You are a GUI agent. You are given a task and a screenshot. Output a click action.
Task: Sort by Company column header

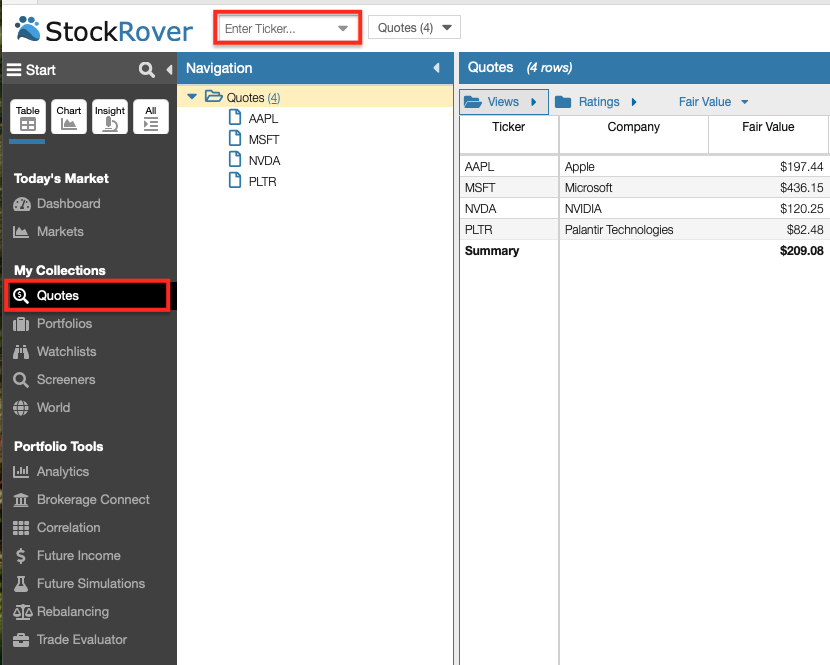click(634, 127)
